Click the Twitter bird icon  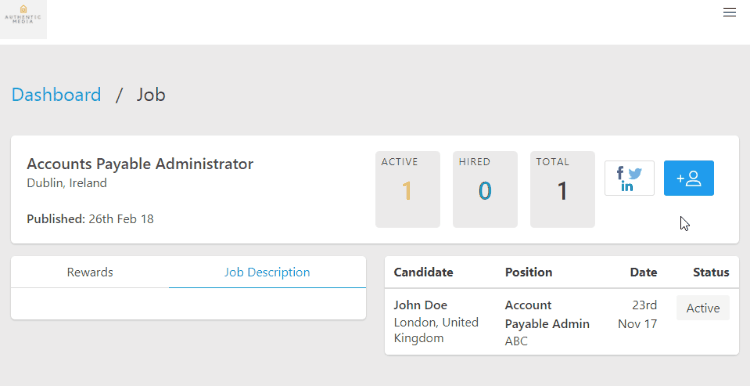635,173
